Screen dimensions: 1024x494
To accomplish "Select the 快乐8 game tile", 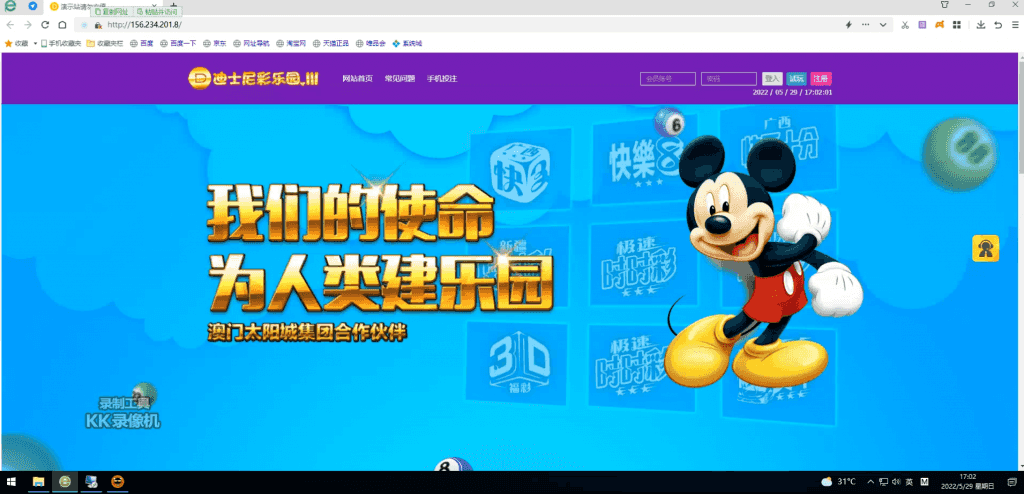I will coord(643,161).
